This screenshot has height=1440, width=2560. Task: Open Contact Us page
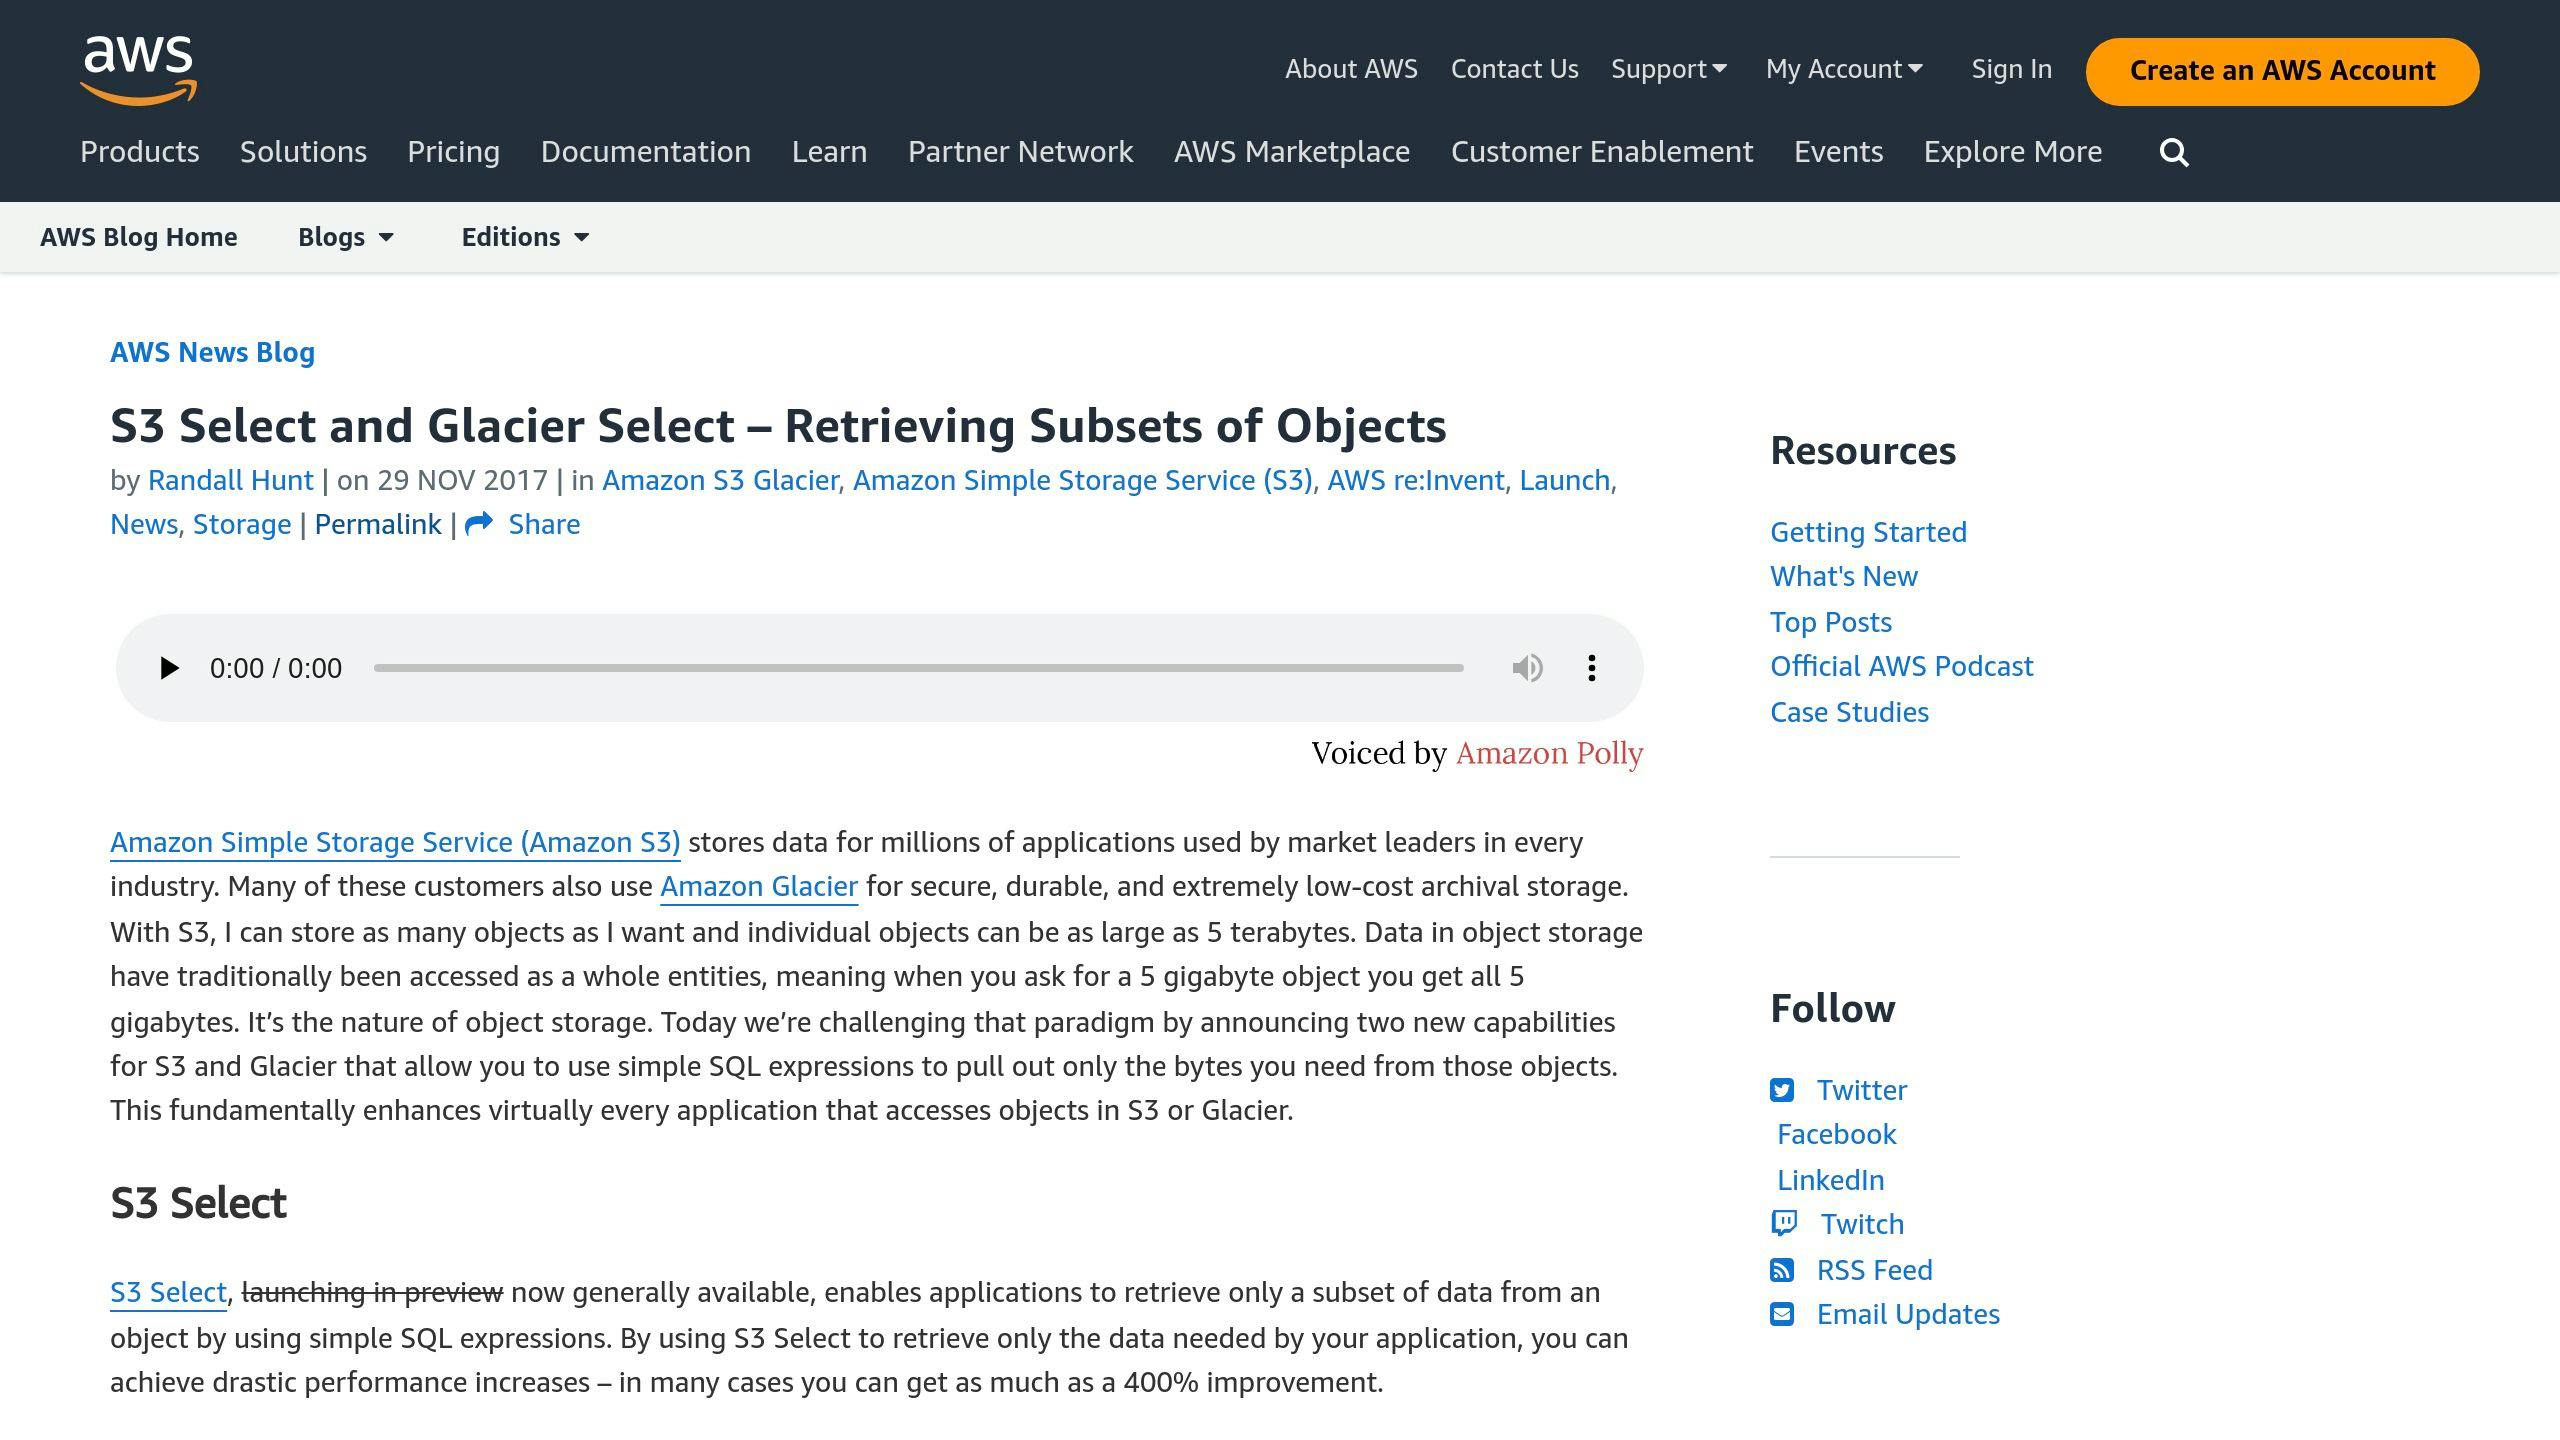1514,69
